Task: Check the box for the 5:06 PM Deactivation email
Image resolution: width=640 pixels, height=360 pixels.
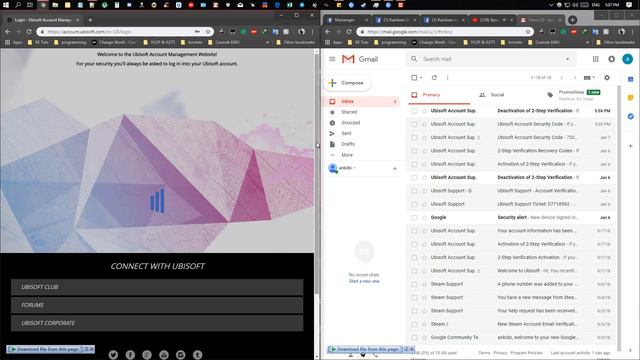Action: (414, 111)
